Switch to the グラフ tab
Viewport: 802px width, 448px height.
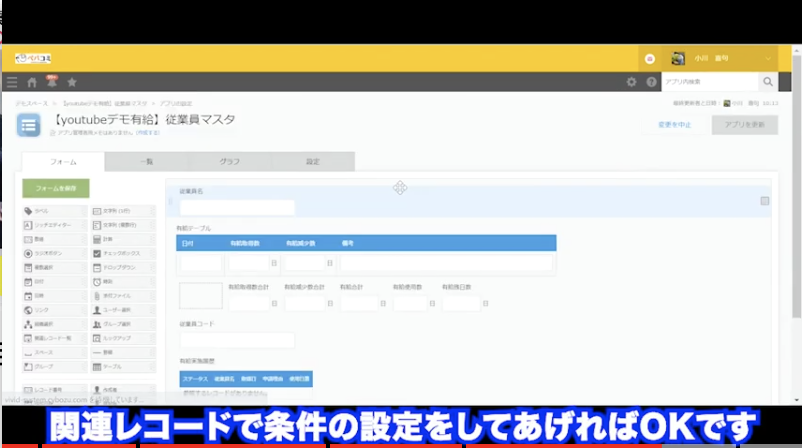229,162
